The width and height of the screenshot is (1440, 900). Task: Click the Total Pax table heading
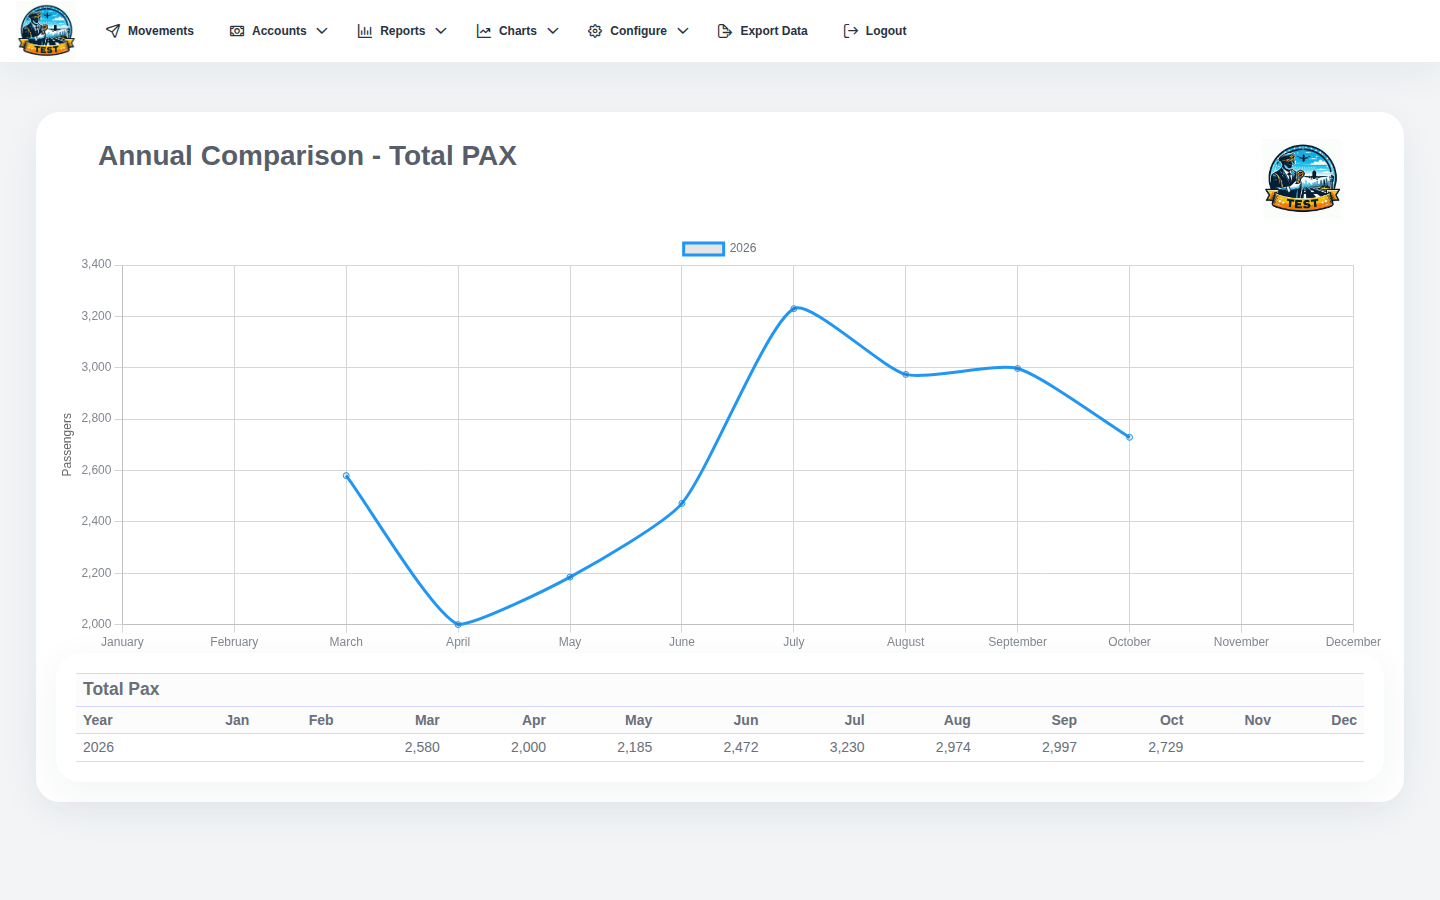point(121,689)
